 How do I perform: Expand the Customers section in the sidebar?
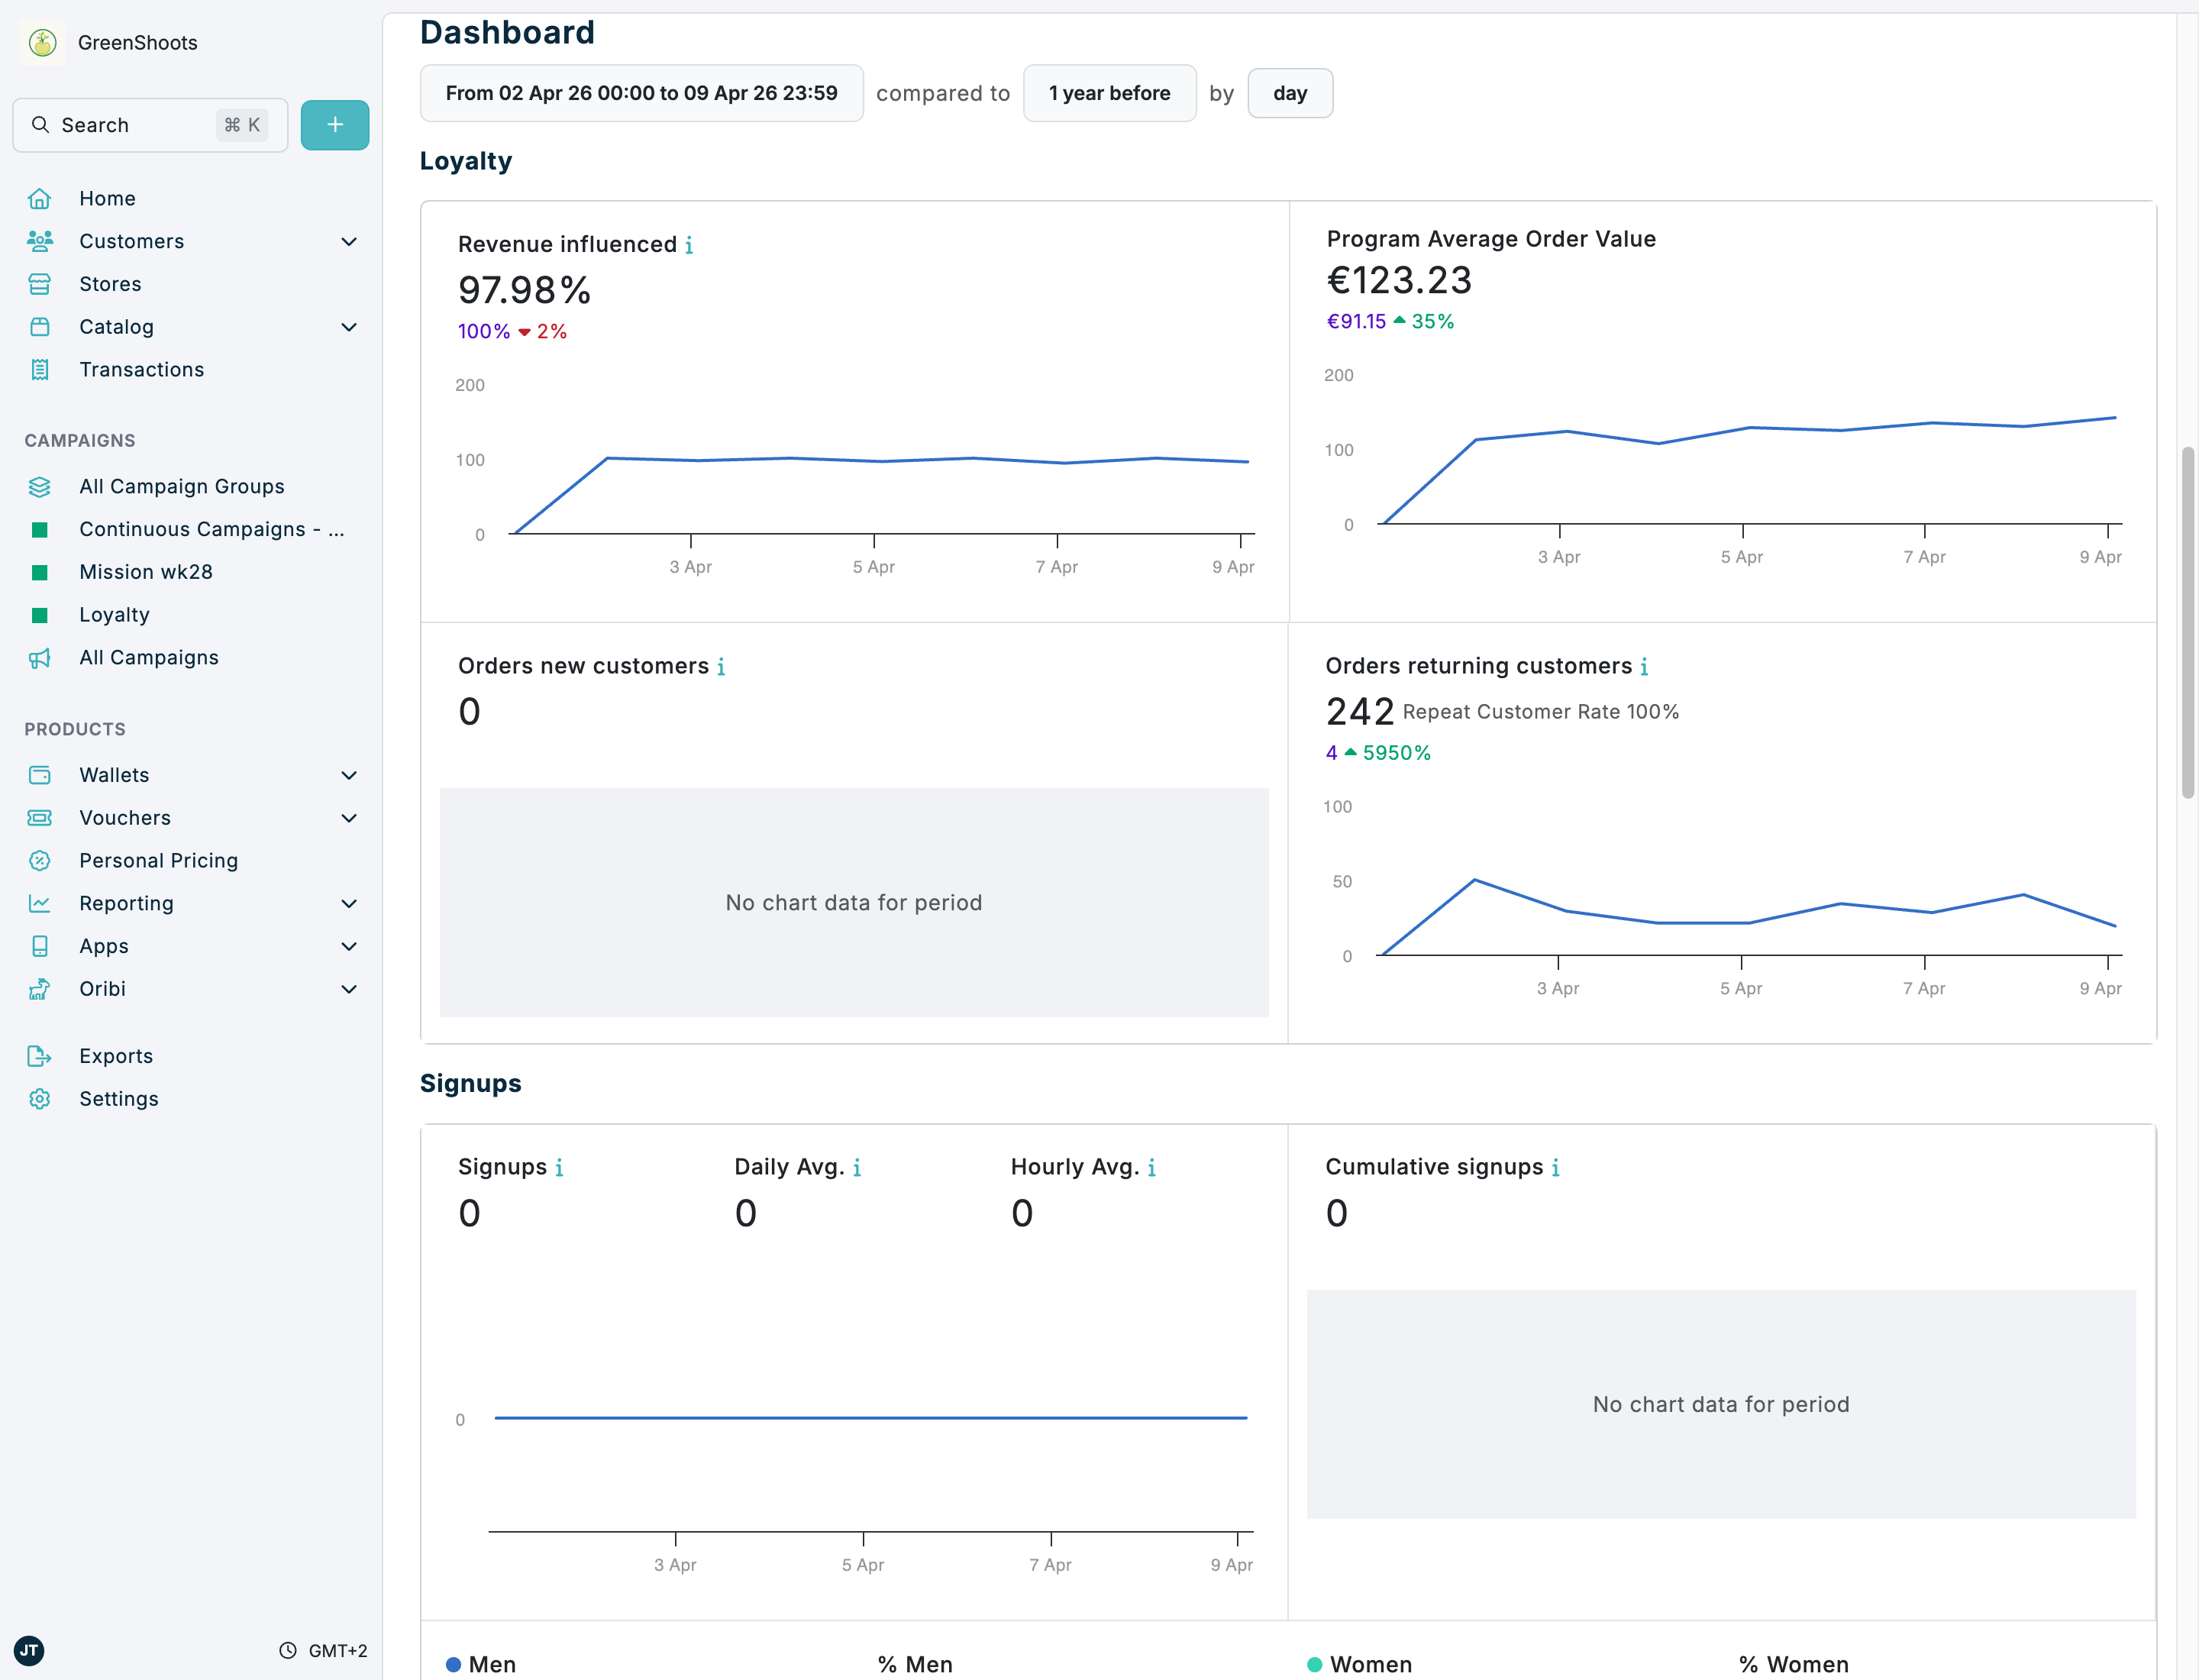[x=348, y=241]
